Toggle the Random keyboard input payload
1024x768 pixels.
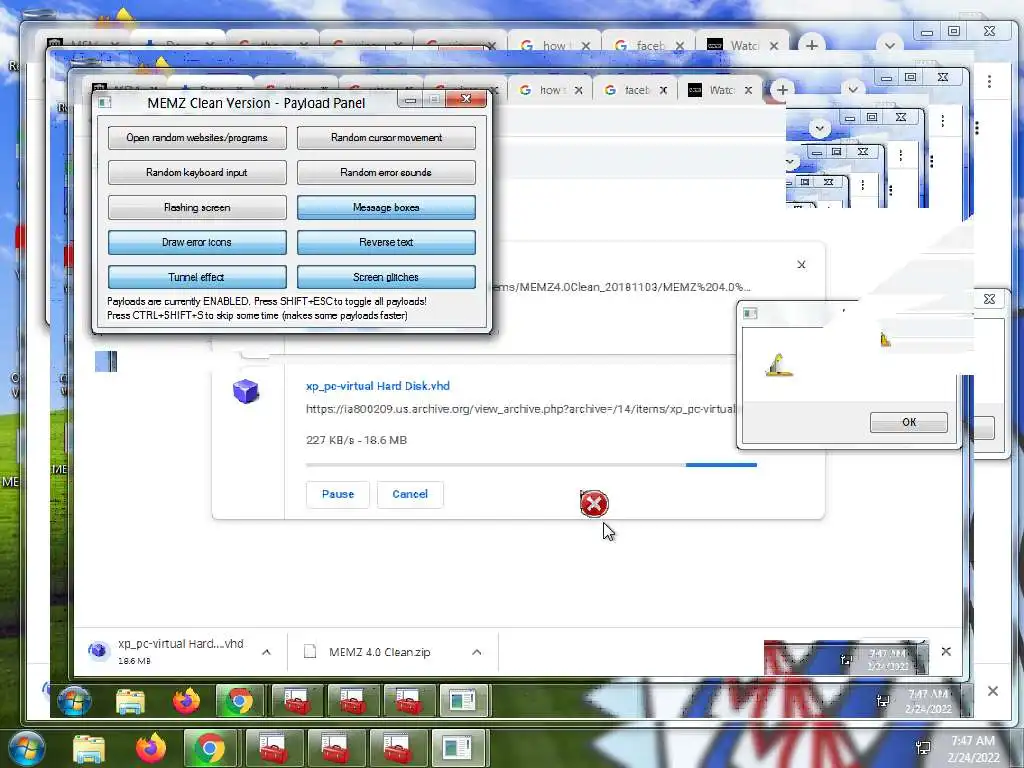point(197,172)
